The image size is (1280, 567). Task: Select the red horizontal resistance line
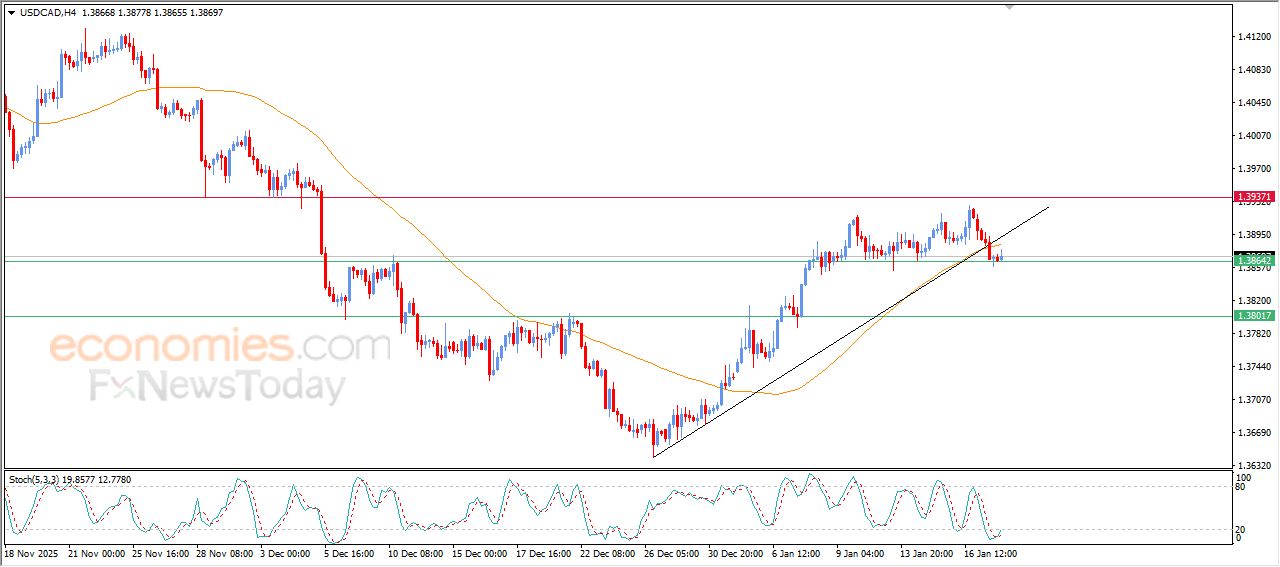[600, 197]
